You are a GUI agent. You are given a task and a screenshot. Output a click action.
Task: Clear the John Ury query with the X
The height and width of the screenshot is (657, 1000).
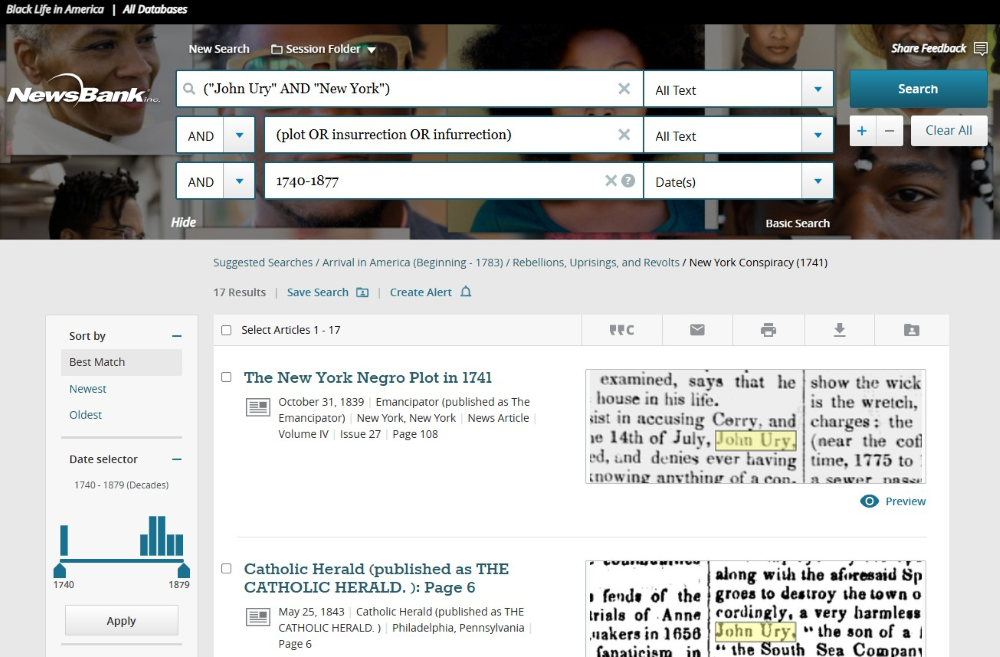[x=623, y=89]
